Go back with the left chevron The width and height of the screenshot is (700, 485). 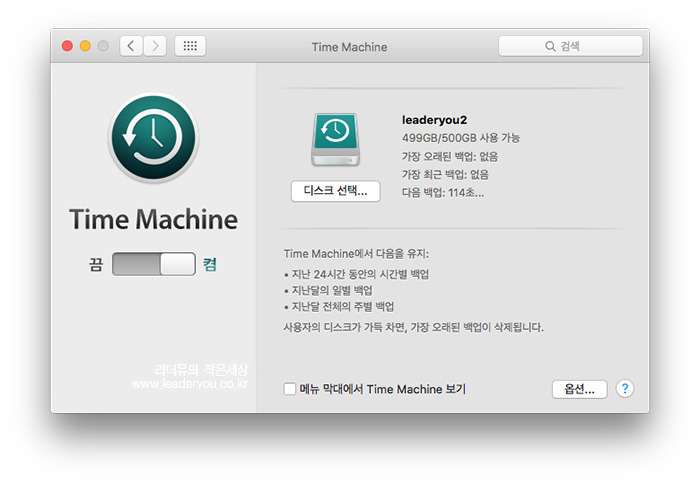coord(131,46)
